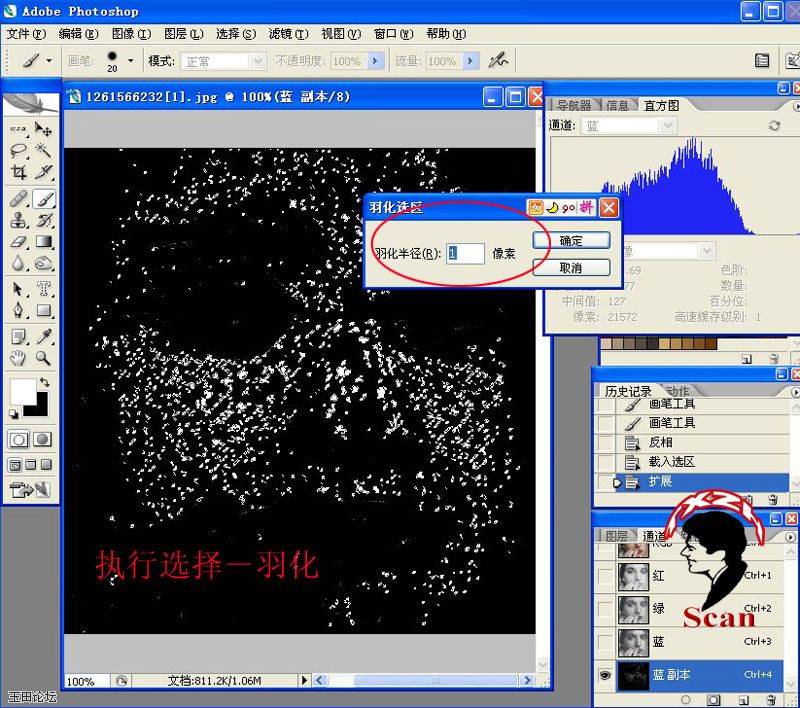Screen dimensions: 800x708
Task: Select the History Brush tool
Action: pyautogui.click(x=43, y=220)
